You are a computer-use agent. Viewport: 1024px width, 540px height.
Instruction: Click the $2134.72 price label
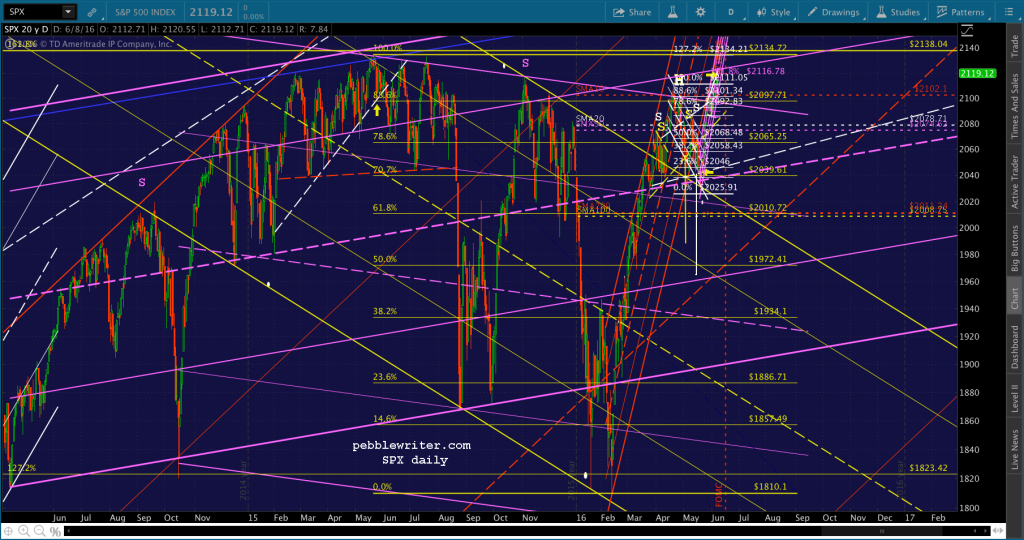coord(767,48)
